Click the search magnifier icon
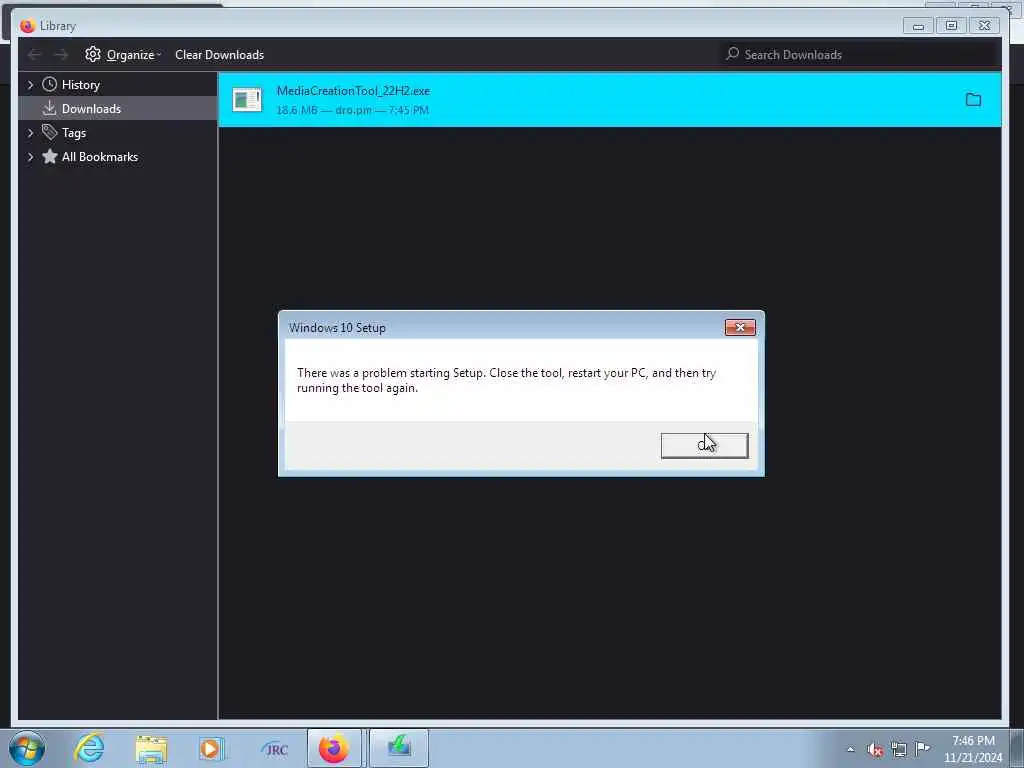The width and height of the screenshot is (1024, 768). point(733,54)
